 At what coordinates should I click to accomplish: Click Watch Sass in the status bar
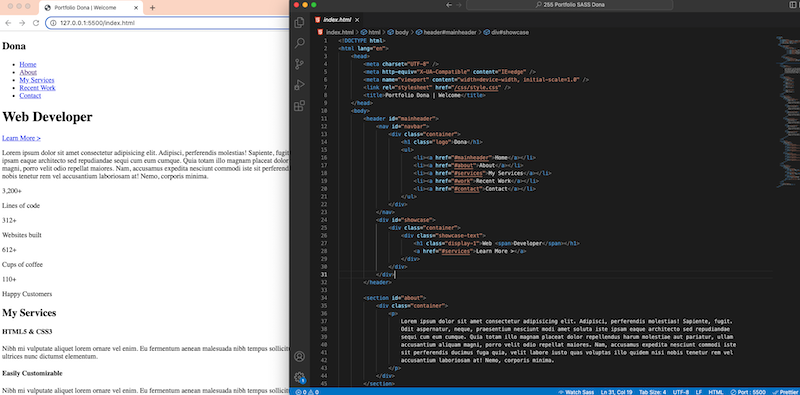[x=576, y=392]
